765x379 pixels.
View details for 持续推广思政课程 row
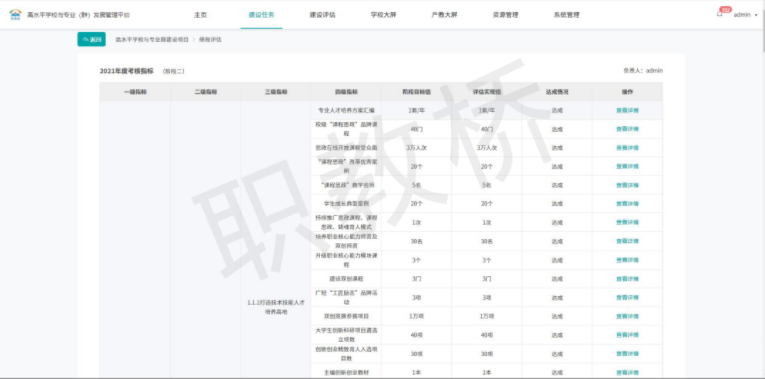[x=627, y=222]
